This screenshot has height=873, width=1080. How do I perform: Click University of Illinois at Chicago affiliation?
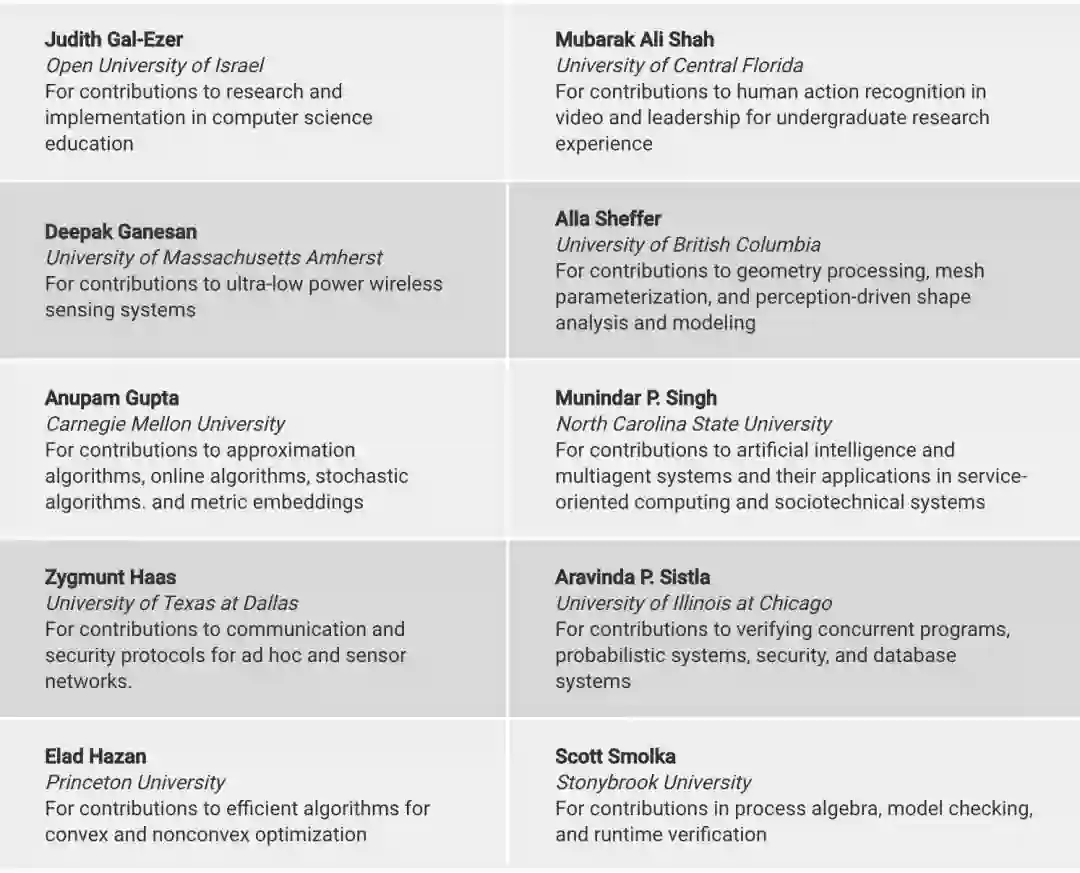coord(693,603)
